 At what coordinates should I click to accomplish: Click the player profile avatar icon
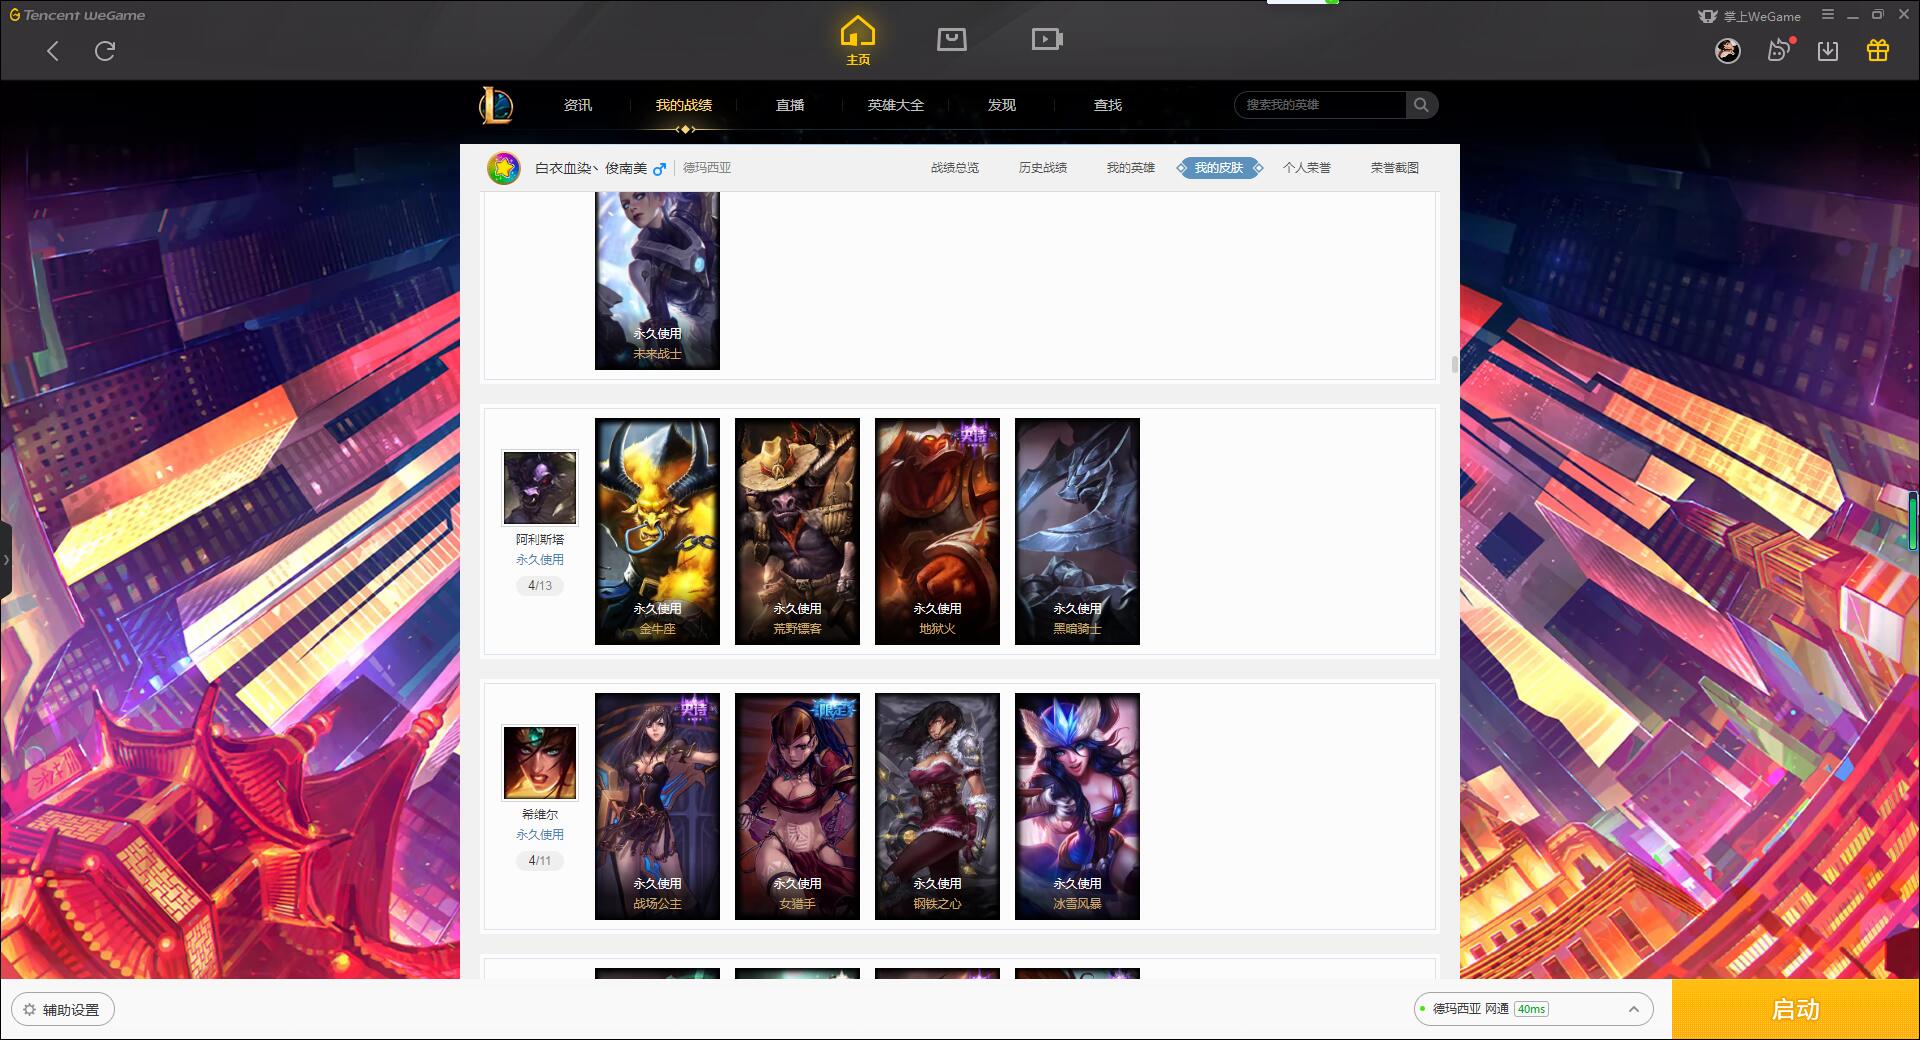pos(504,168)
